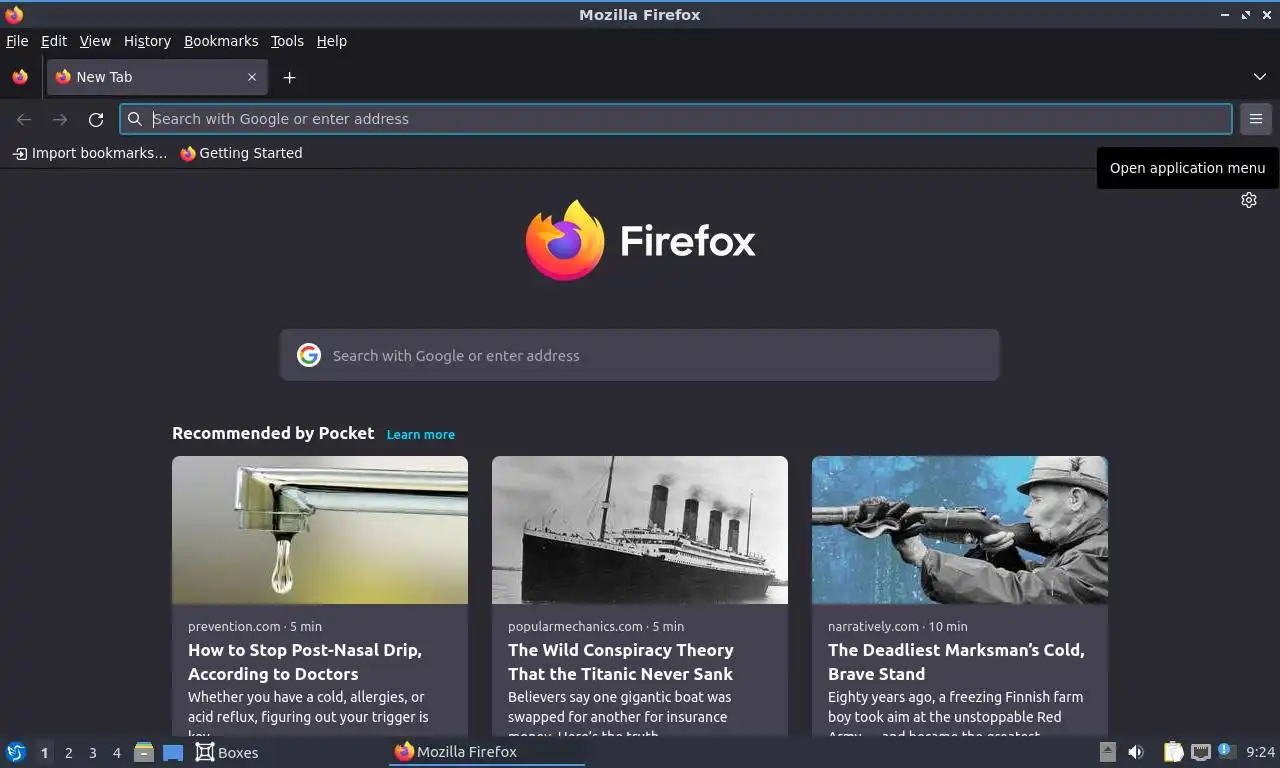Click the reload page button

click(96, 119)
